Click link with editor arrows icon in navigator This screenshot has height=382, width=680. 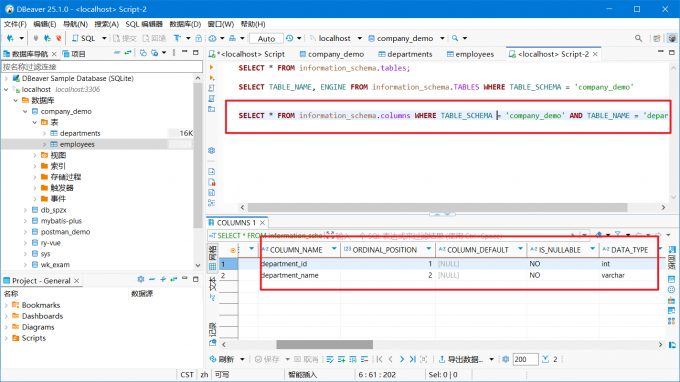pyautogui.click(x=128, y=53)
